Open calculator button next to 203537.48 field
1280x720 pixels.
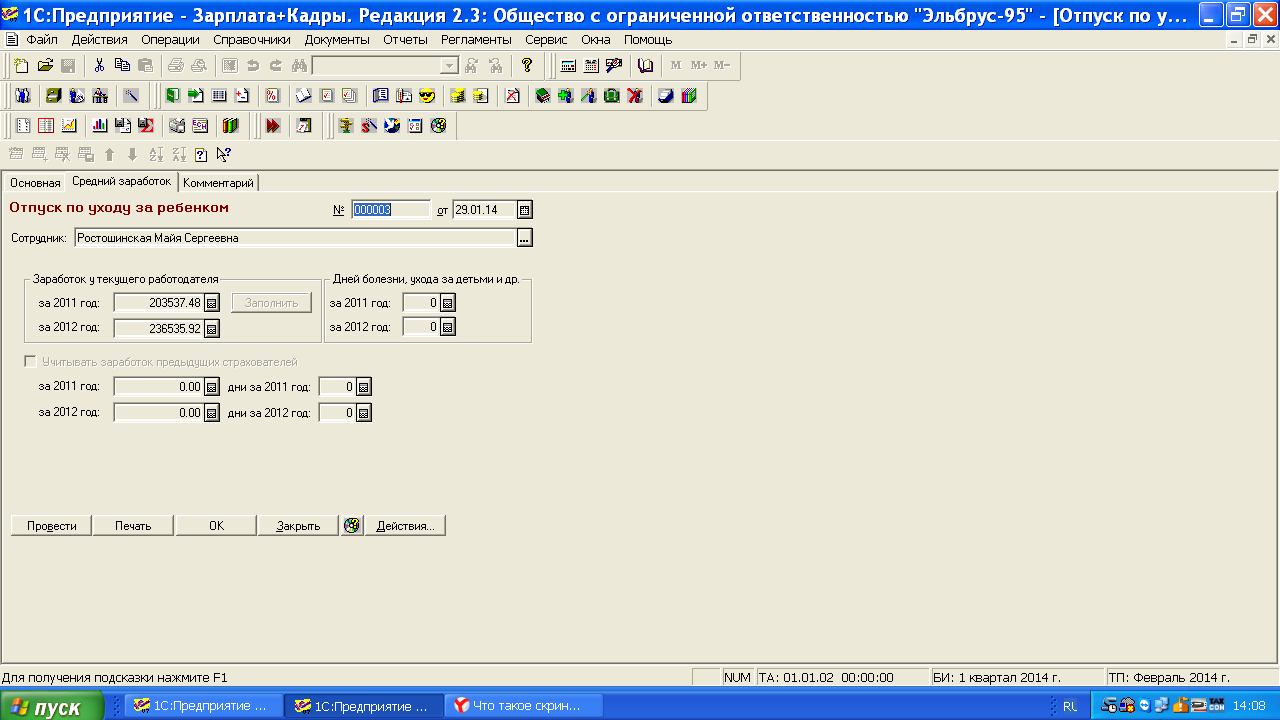211,303
